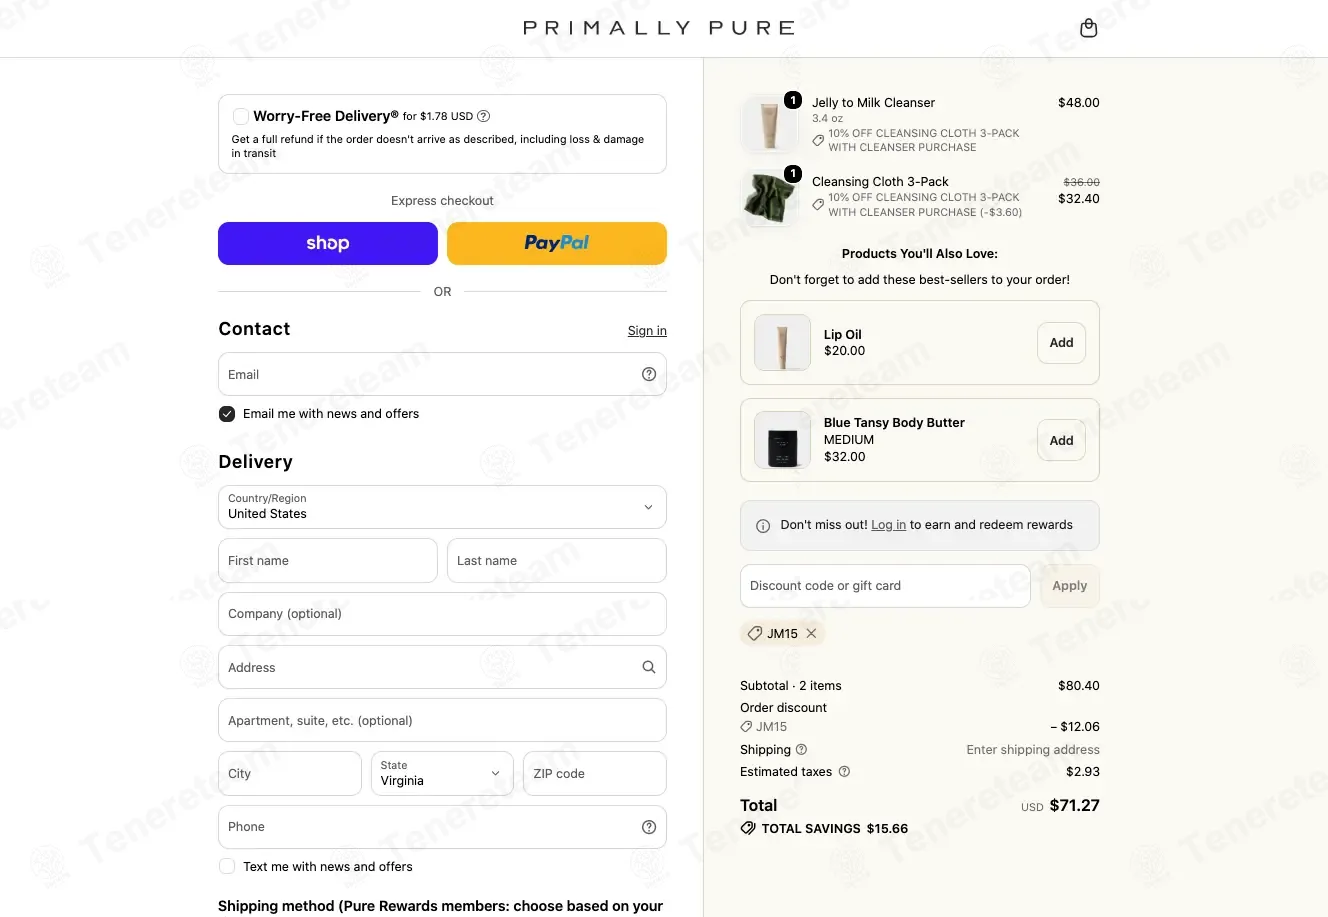Image resolution: width=1328 pixels, height=917 pixels.
Task: Click the Email field help icon
Action: [649, 374]
